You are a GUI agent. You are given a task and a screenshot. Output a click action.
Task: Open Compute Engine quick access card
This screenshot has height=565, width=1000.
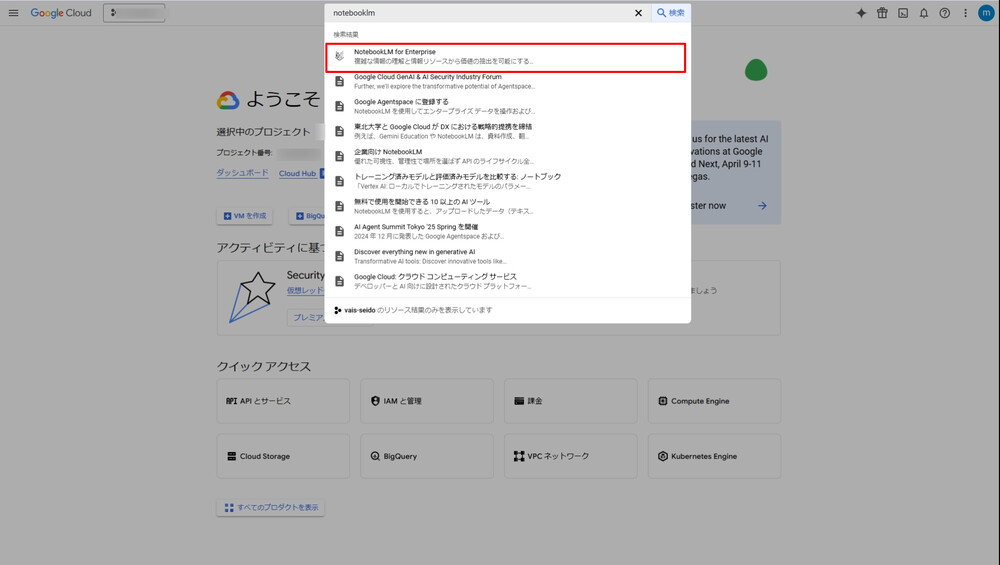pyautogui.click(x=714, y=401)
